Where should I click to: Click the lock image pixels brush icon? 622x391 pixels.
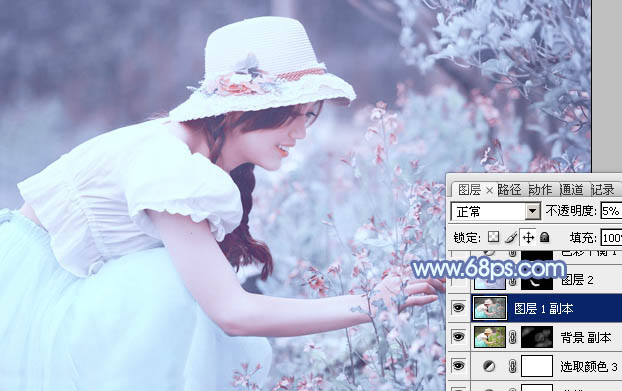[x=511, y=238]
